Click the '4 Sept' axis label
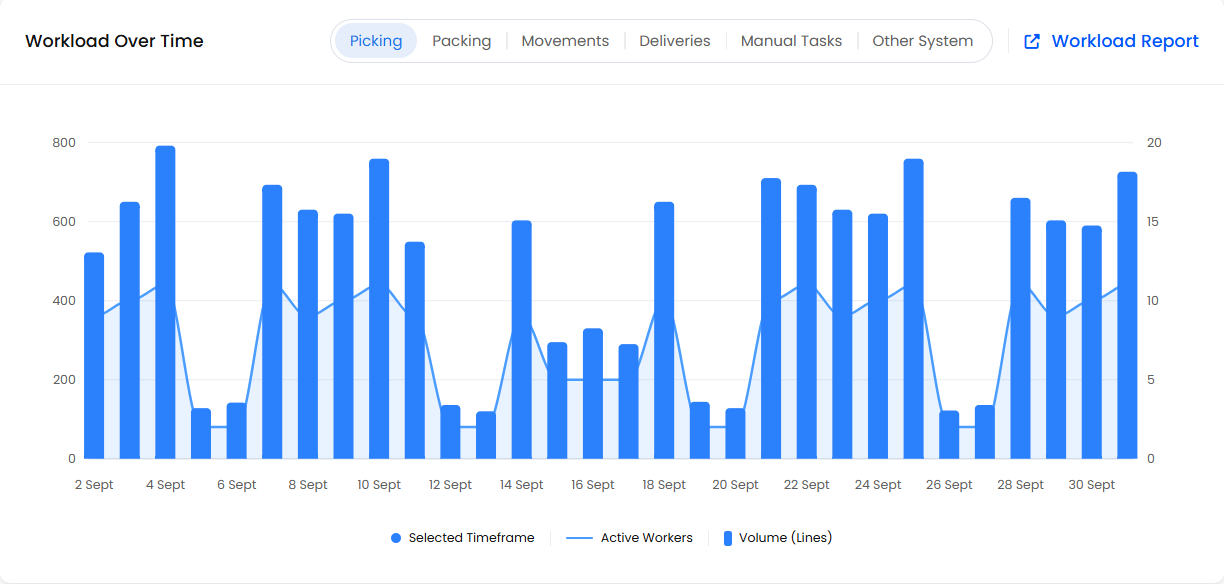 (x=165, y=485)
